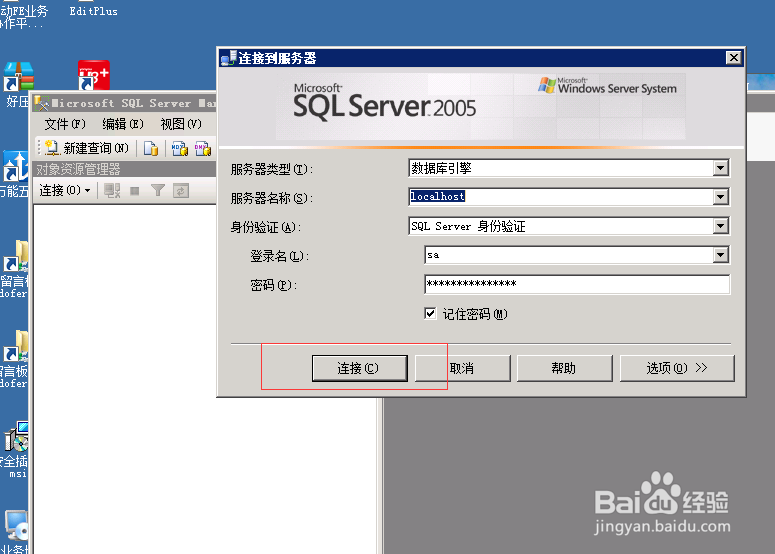Toggle Remember password (记住密码) checkbox

coord(430,313)
